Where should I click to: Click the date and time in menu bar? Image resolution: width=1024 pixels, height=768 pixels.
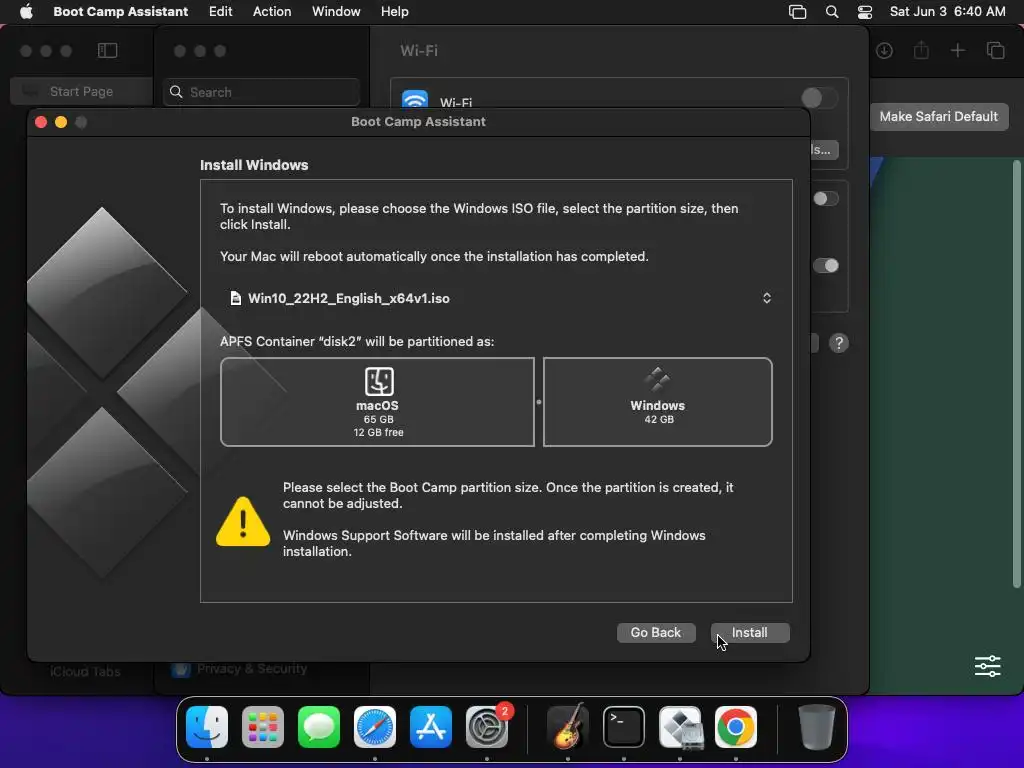(948, 12)
